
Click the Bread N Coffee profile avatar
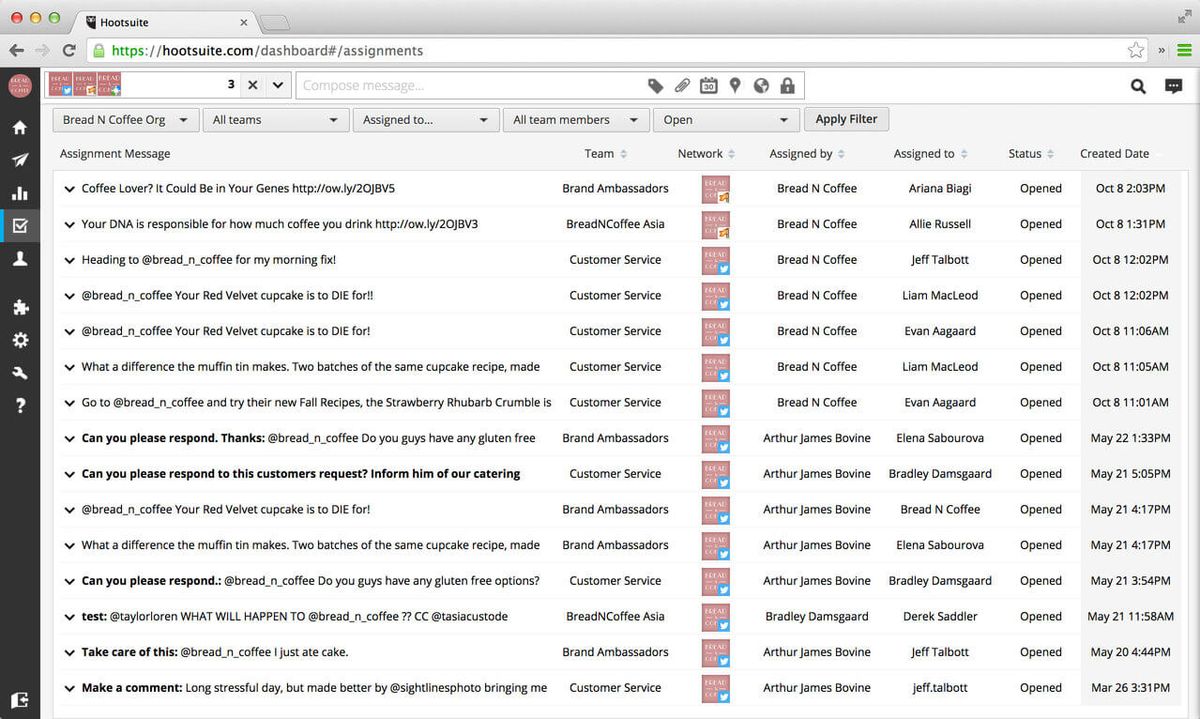pos(19,85)
